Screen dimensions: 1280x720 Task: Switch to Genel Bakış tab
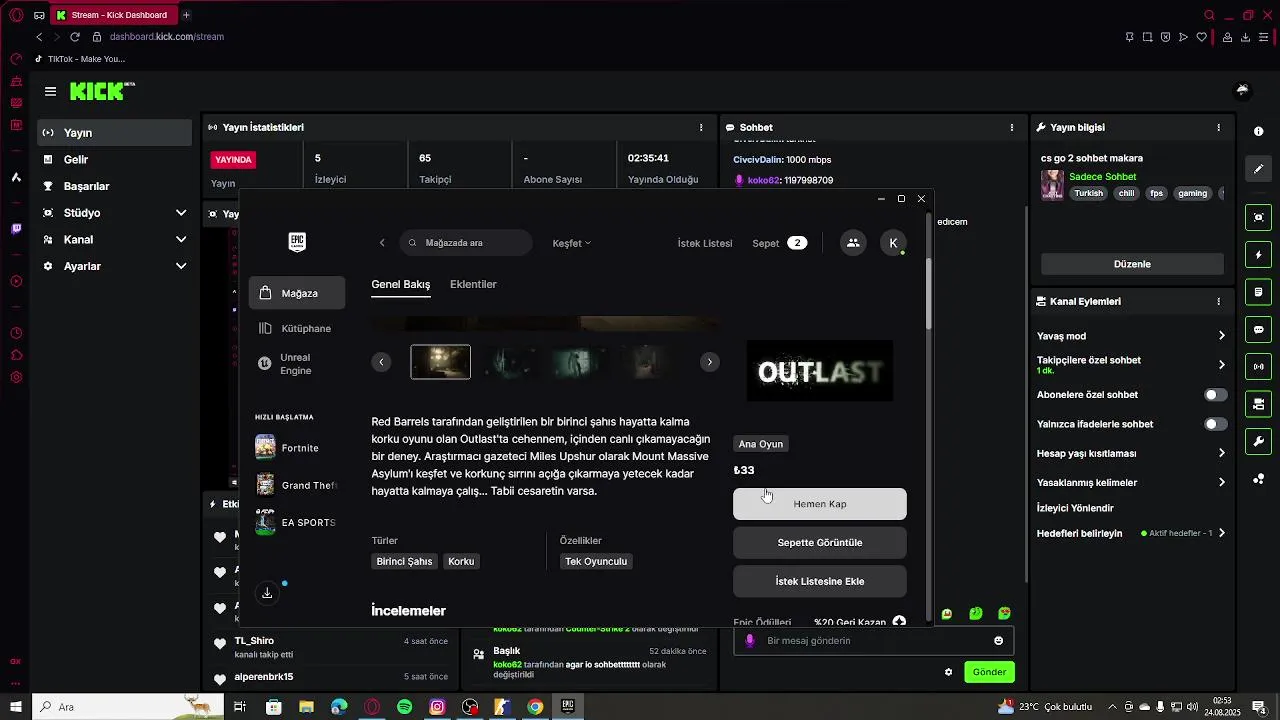[400, 285]
